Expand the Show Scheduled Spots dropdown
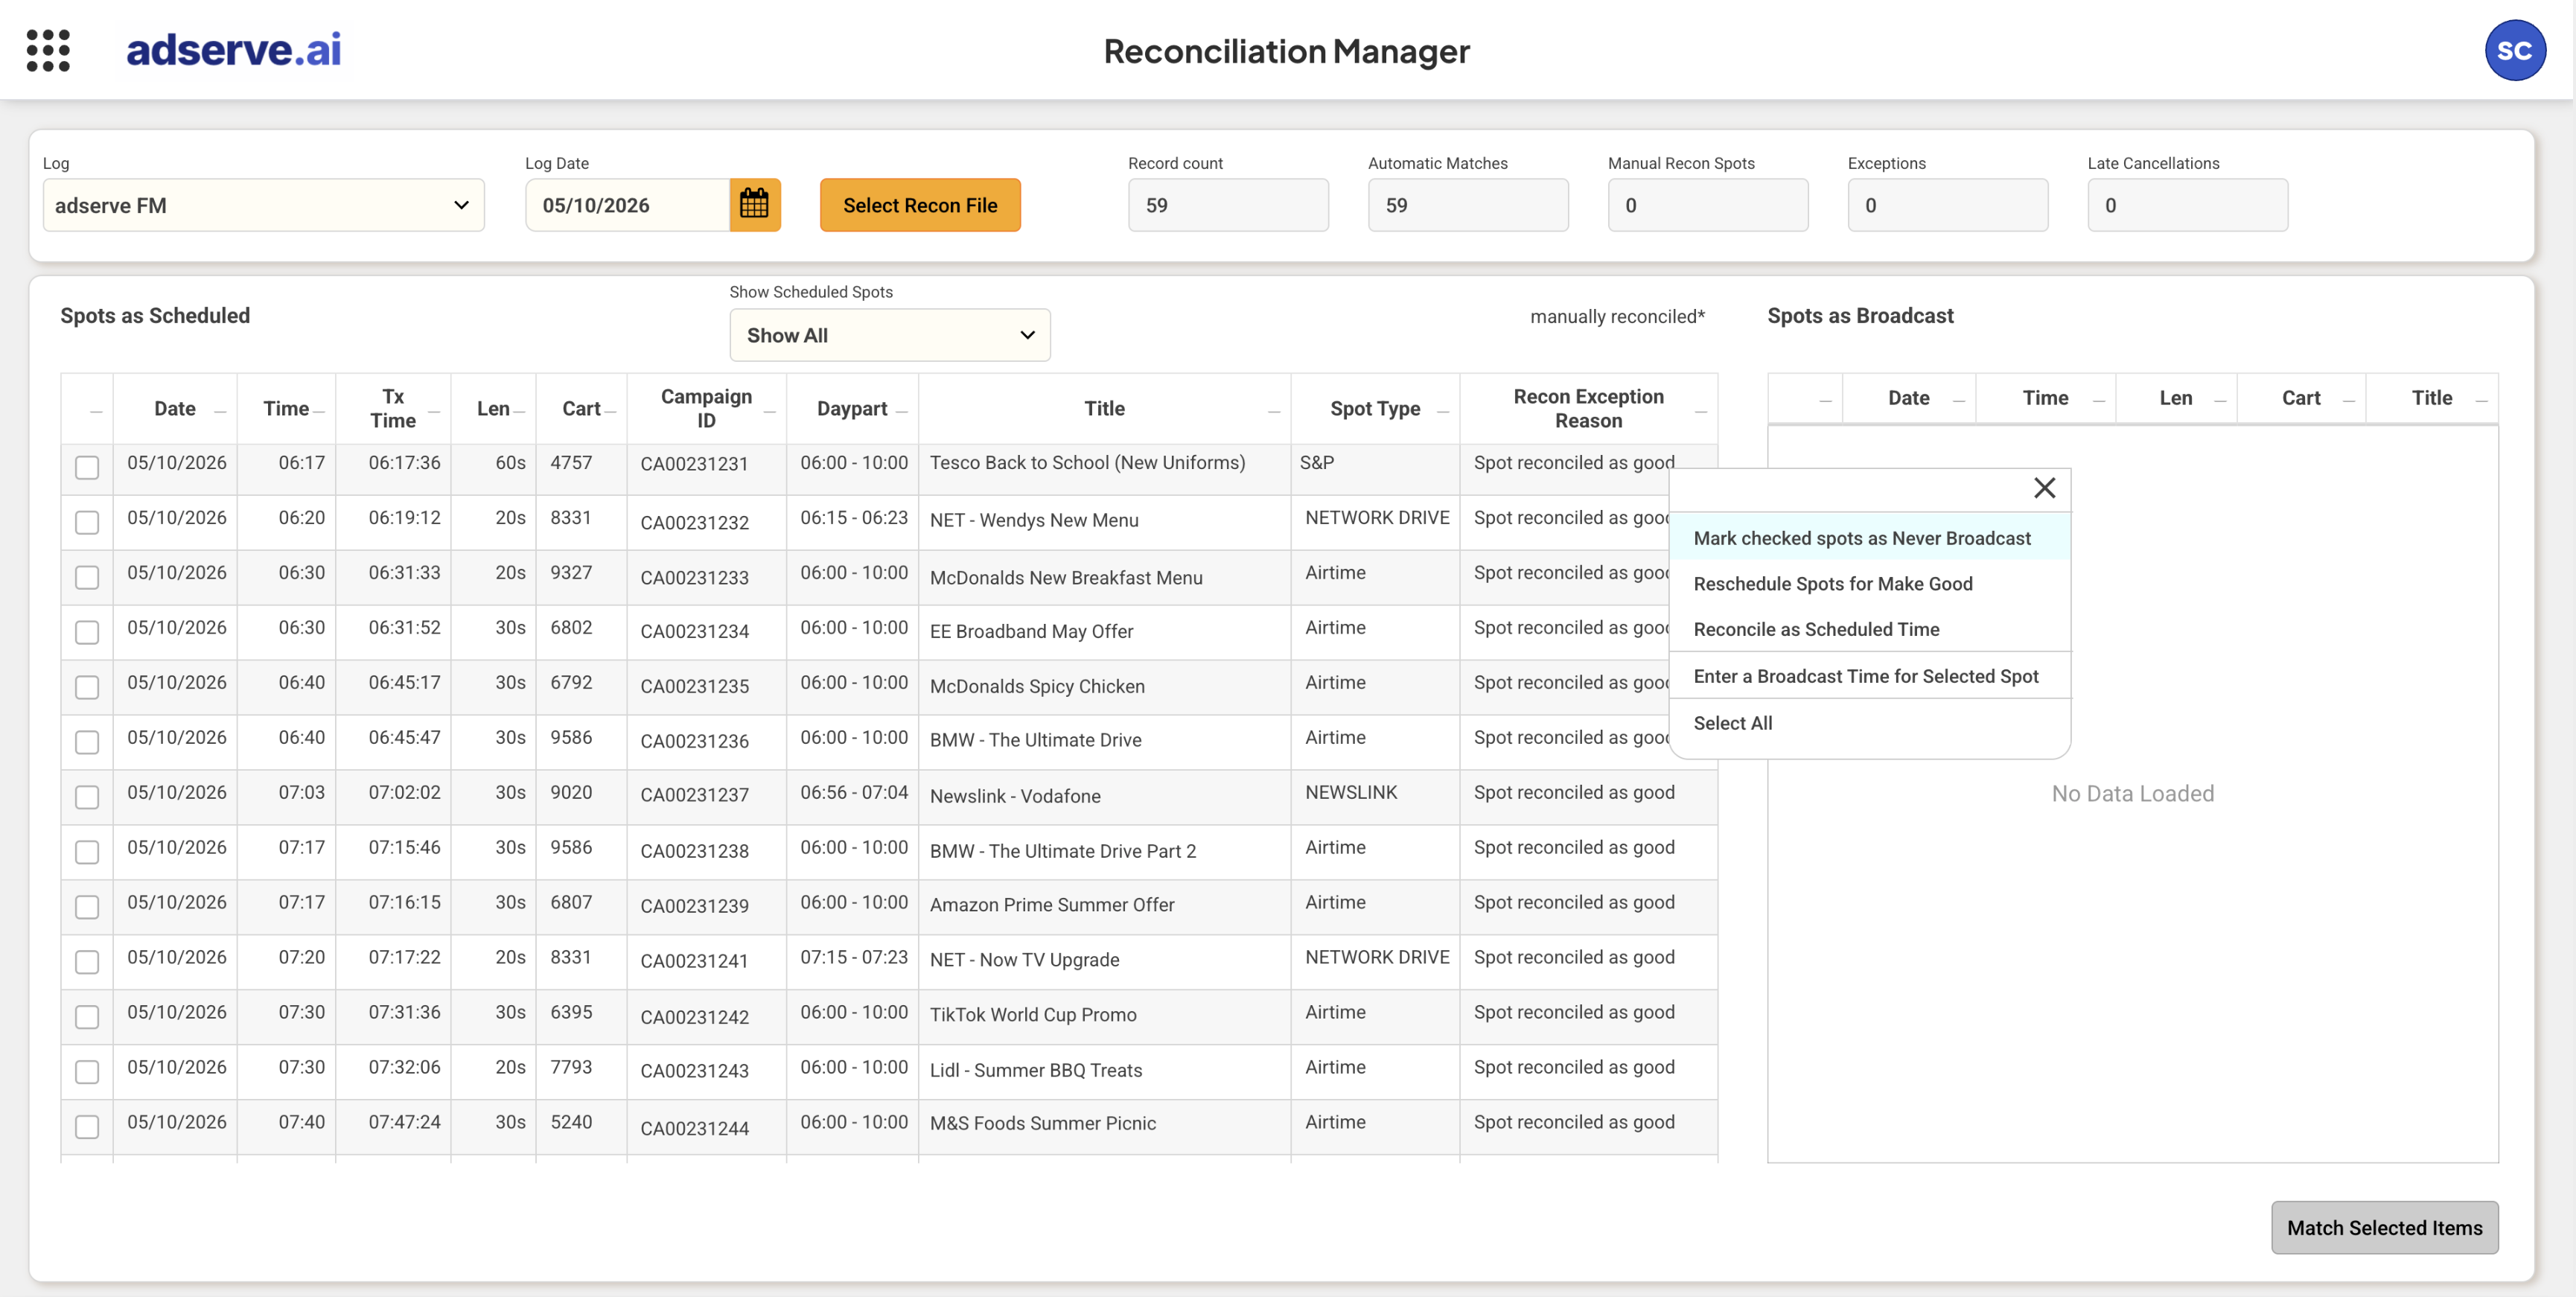This screenshot has height=1297, width=2576. click(889, 335)
